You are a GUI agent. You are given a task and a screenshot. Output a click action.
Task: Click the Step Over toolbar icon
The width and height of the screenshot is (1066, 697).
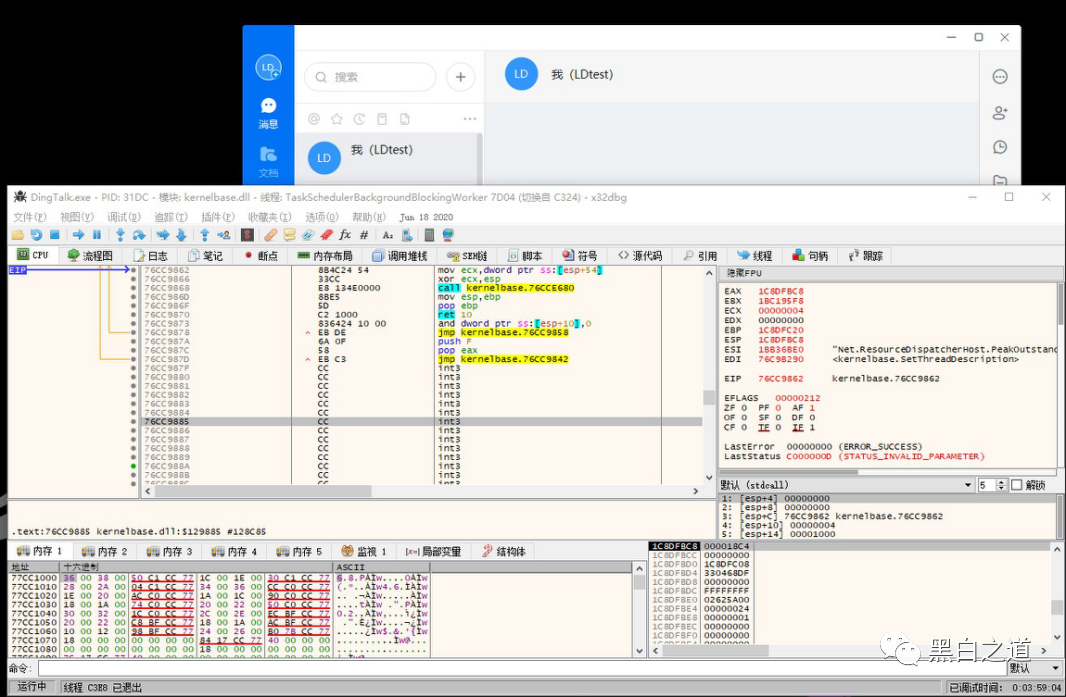coord(139,235)
